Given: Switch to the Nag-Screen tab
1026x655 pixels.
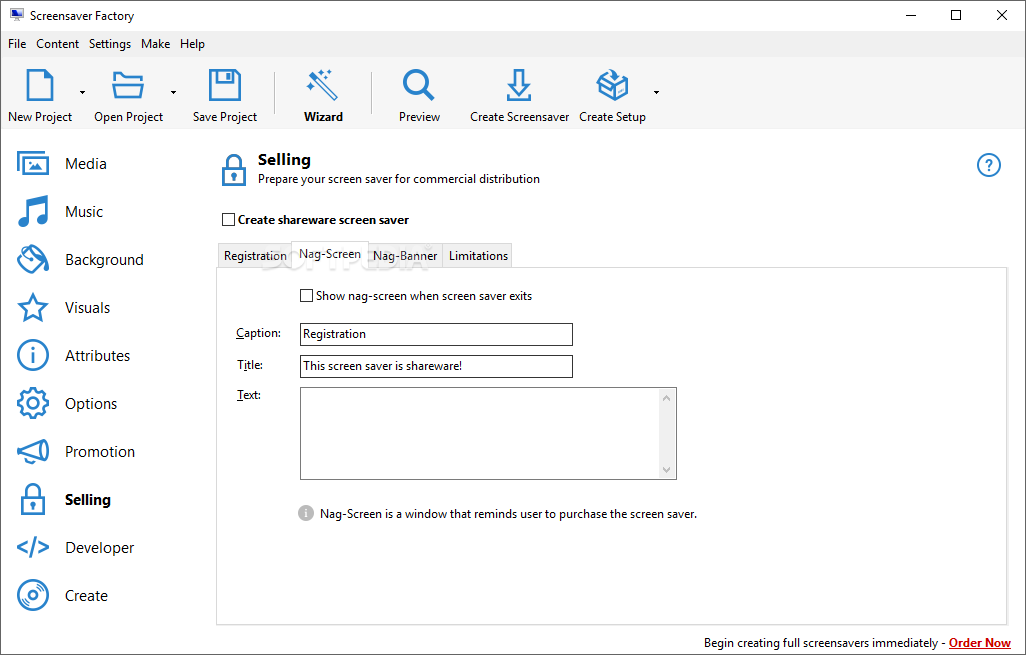Looking at the screenshot, I should 330,254.
